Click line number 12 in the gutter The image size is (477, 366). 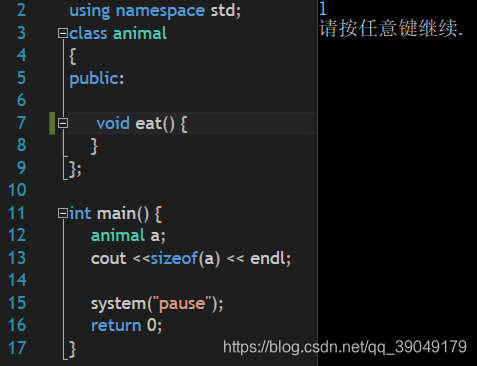(17, 235)
